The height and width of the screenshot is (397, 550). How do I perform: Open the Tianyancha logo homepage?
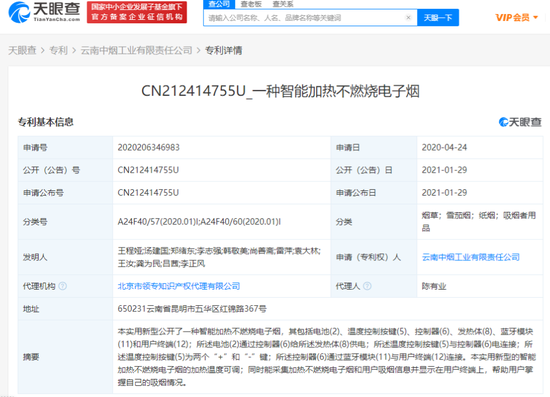coord(45,12)
